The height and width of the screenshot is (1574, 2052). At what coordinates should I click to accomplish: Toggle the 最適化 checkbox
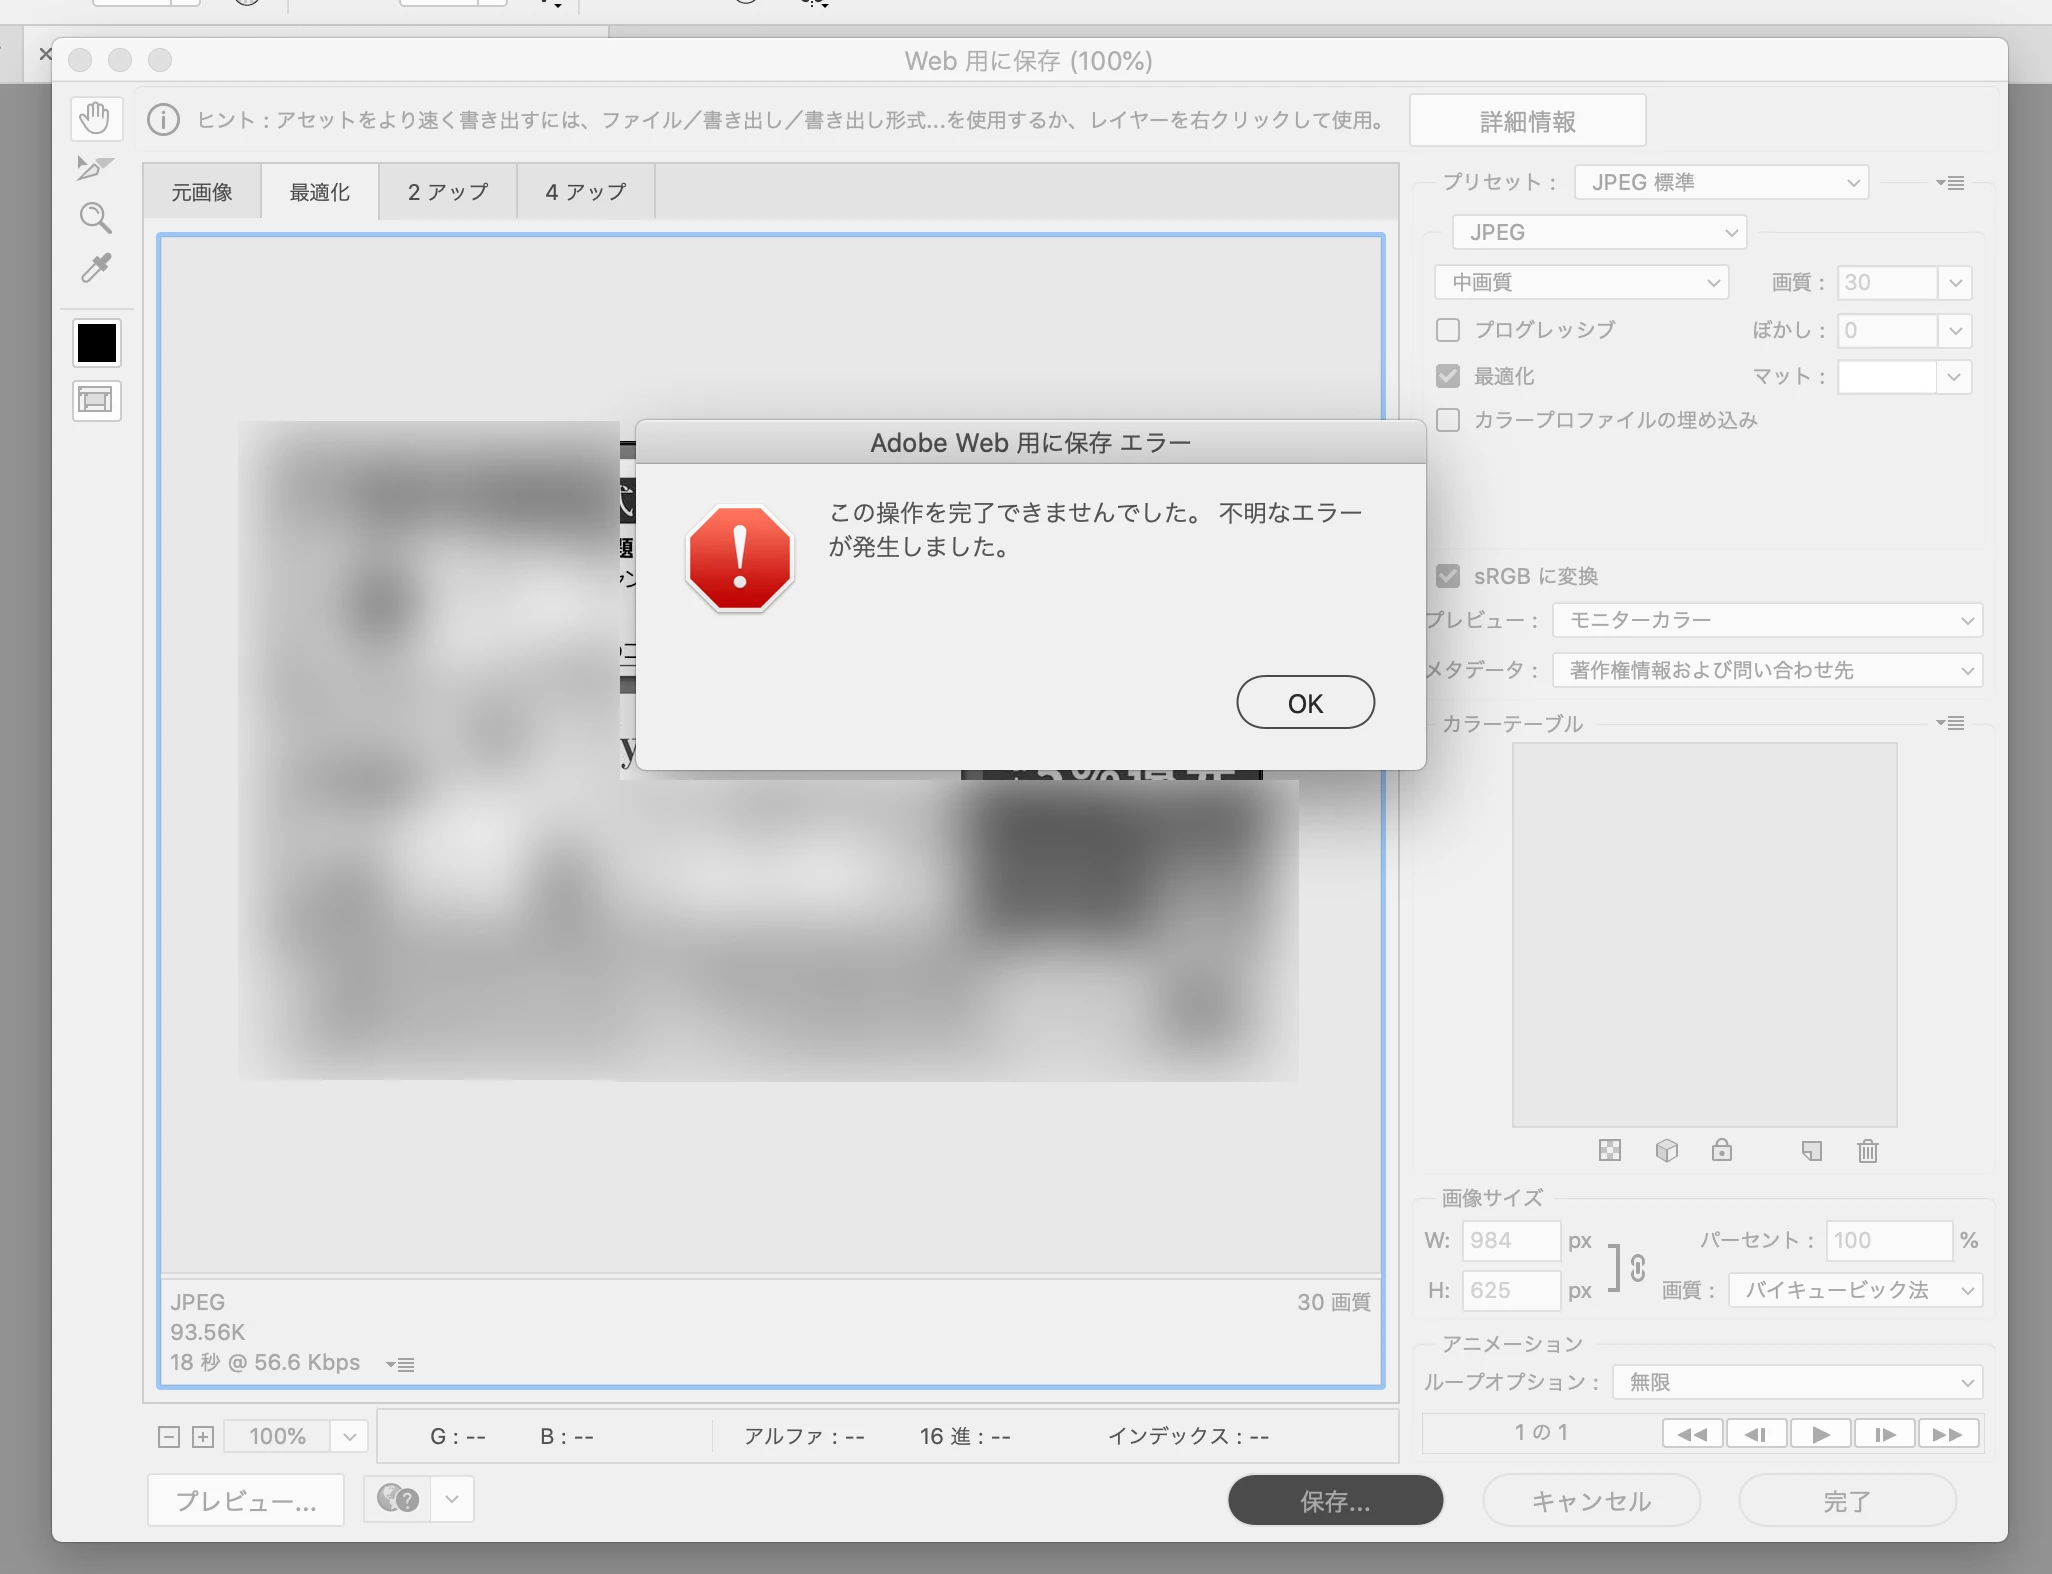tap(1447, 376)
